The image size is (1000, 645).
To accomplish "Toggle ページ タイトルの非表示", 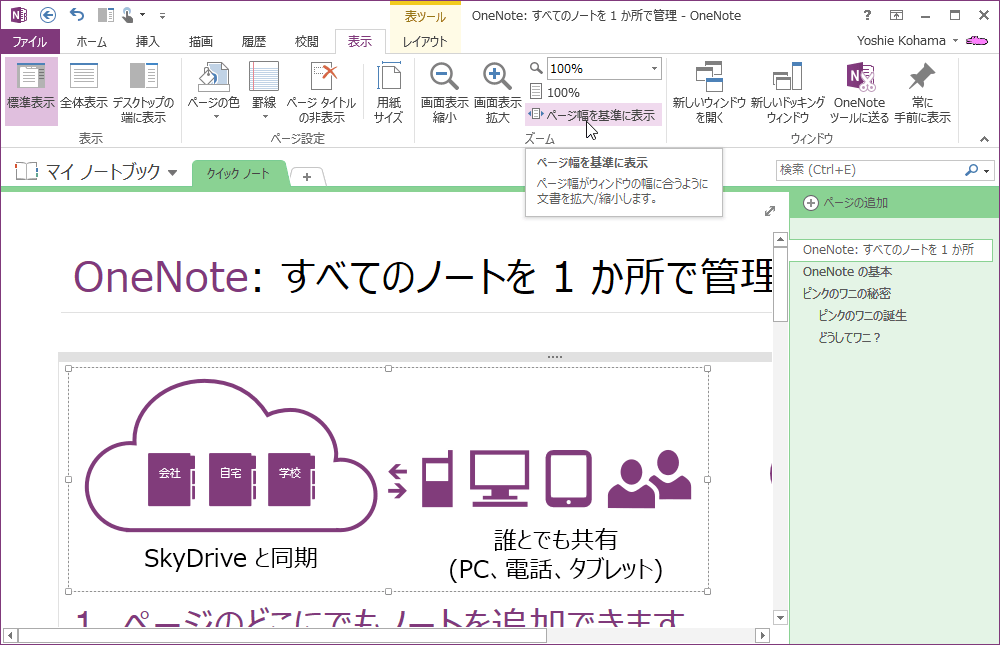I will pos(321,91).
